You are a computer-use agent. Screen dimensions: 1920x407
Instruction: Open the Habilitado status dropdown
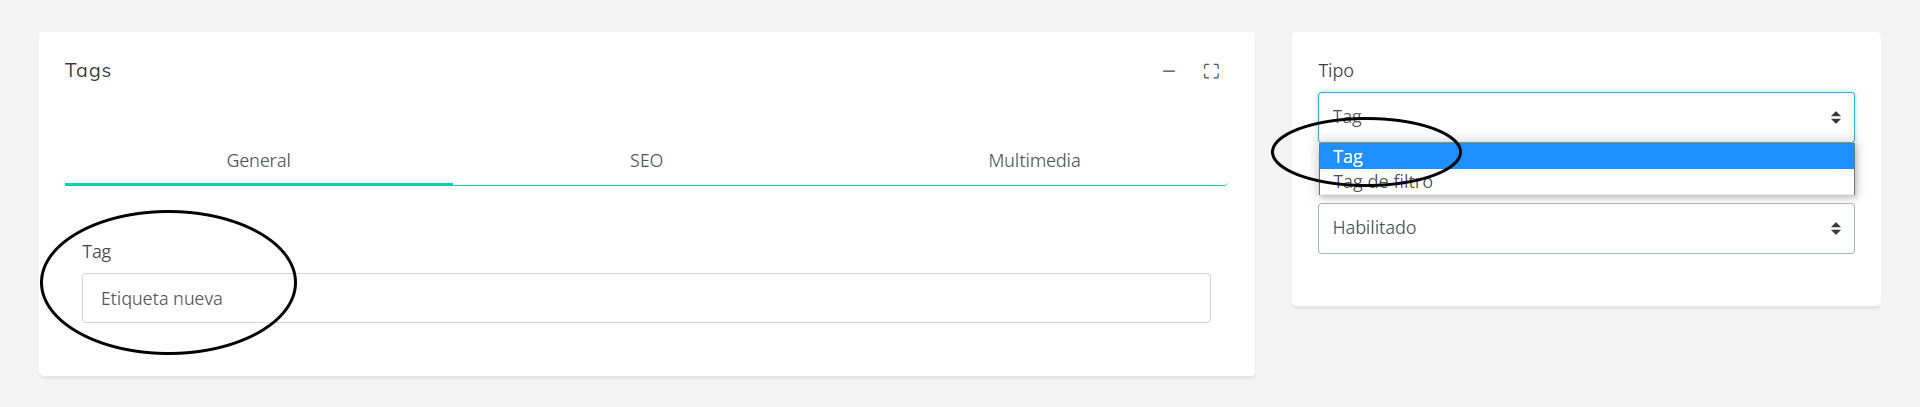(1585, 229)
